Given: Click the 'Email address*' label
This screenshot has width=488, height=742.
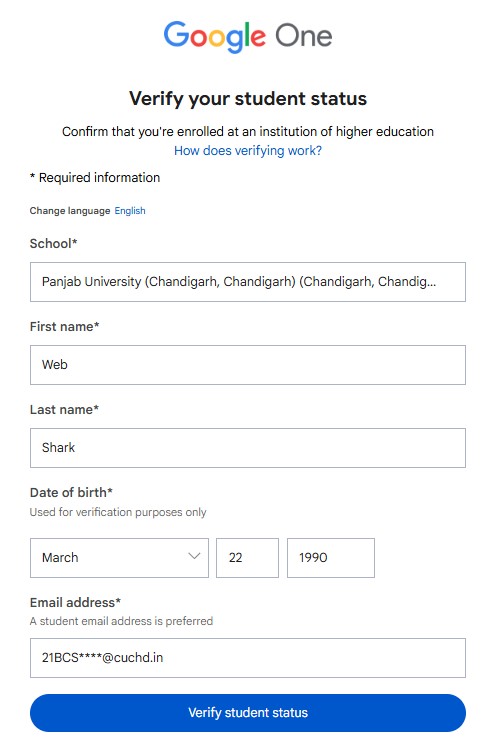Looking at the screenshot, I should pyautogui.click(x=75, y=602).
